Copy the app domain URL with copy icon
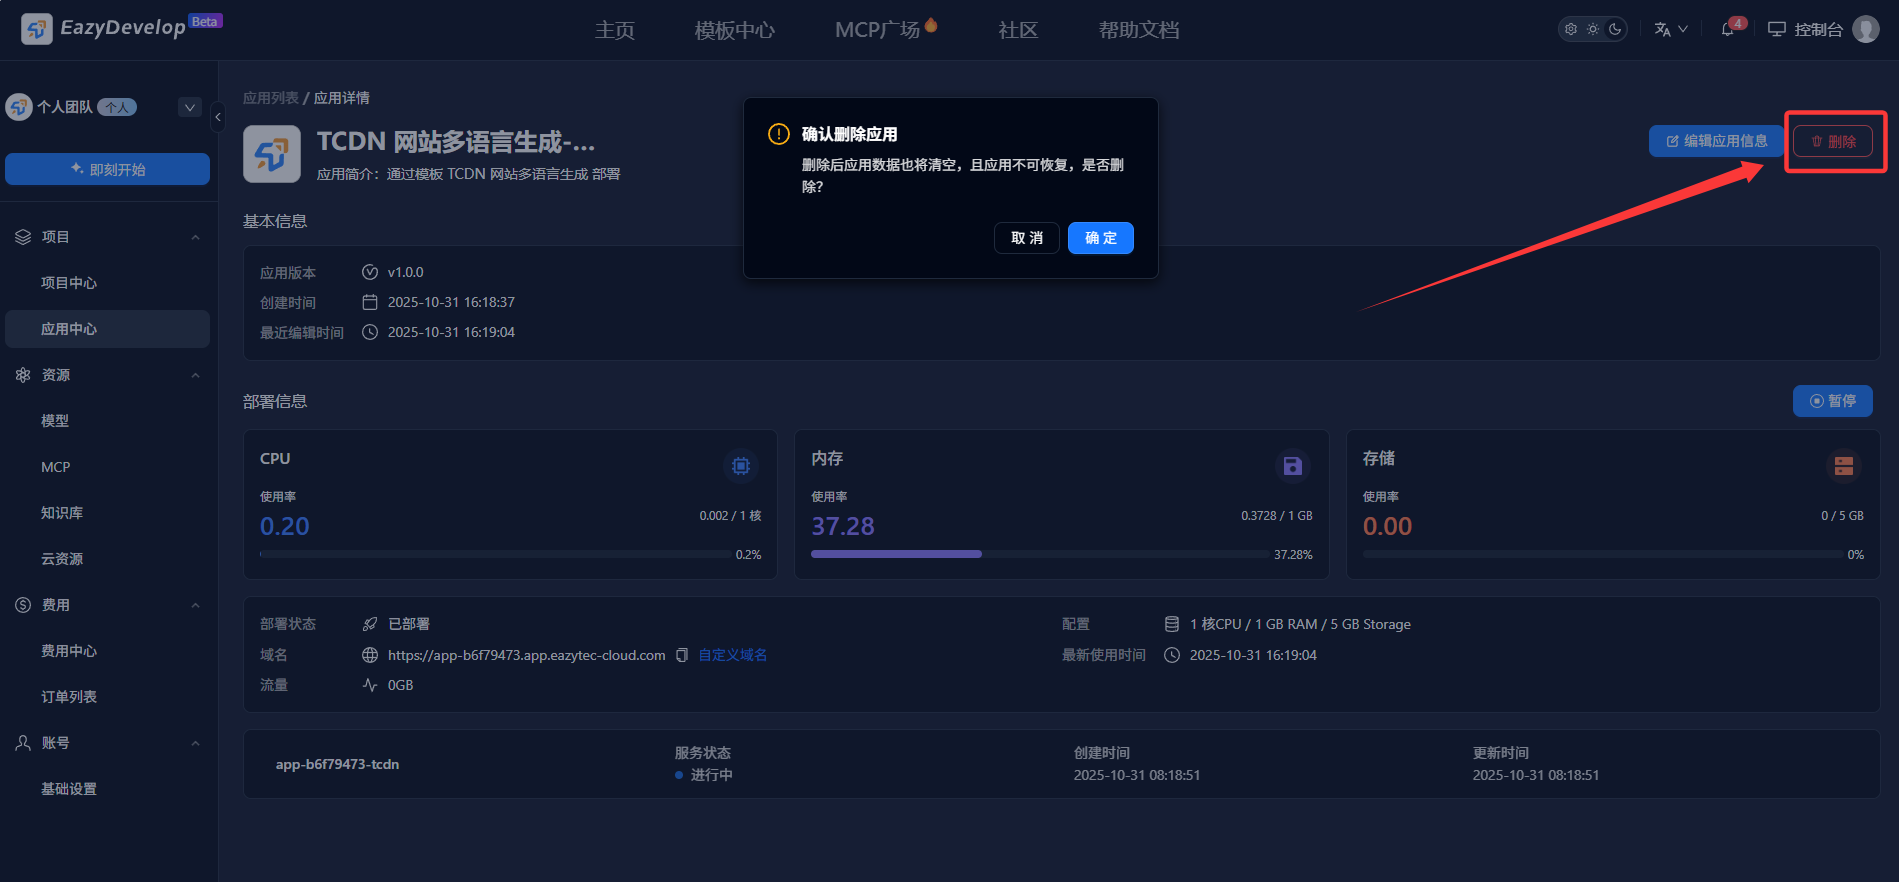Image resolution: width=1899 pixels, height=882 pixels. point(682,655)
